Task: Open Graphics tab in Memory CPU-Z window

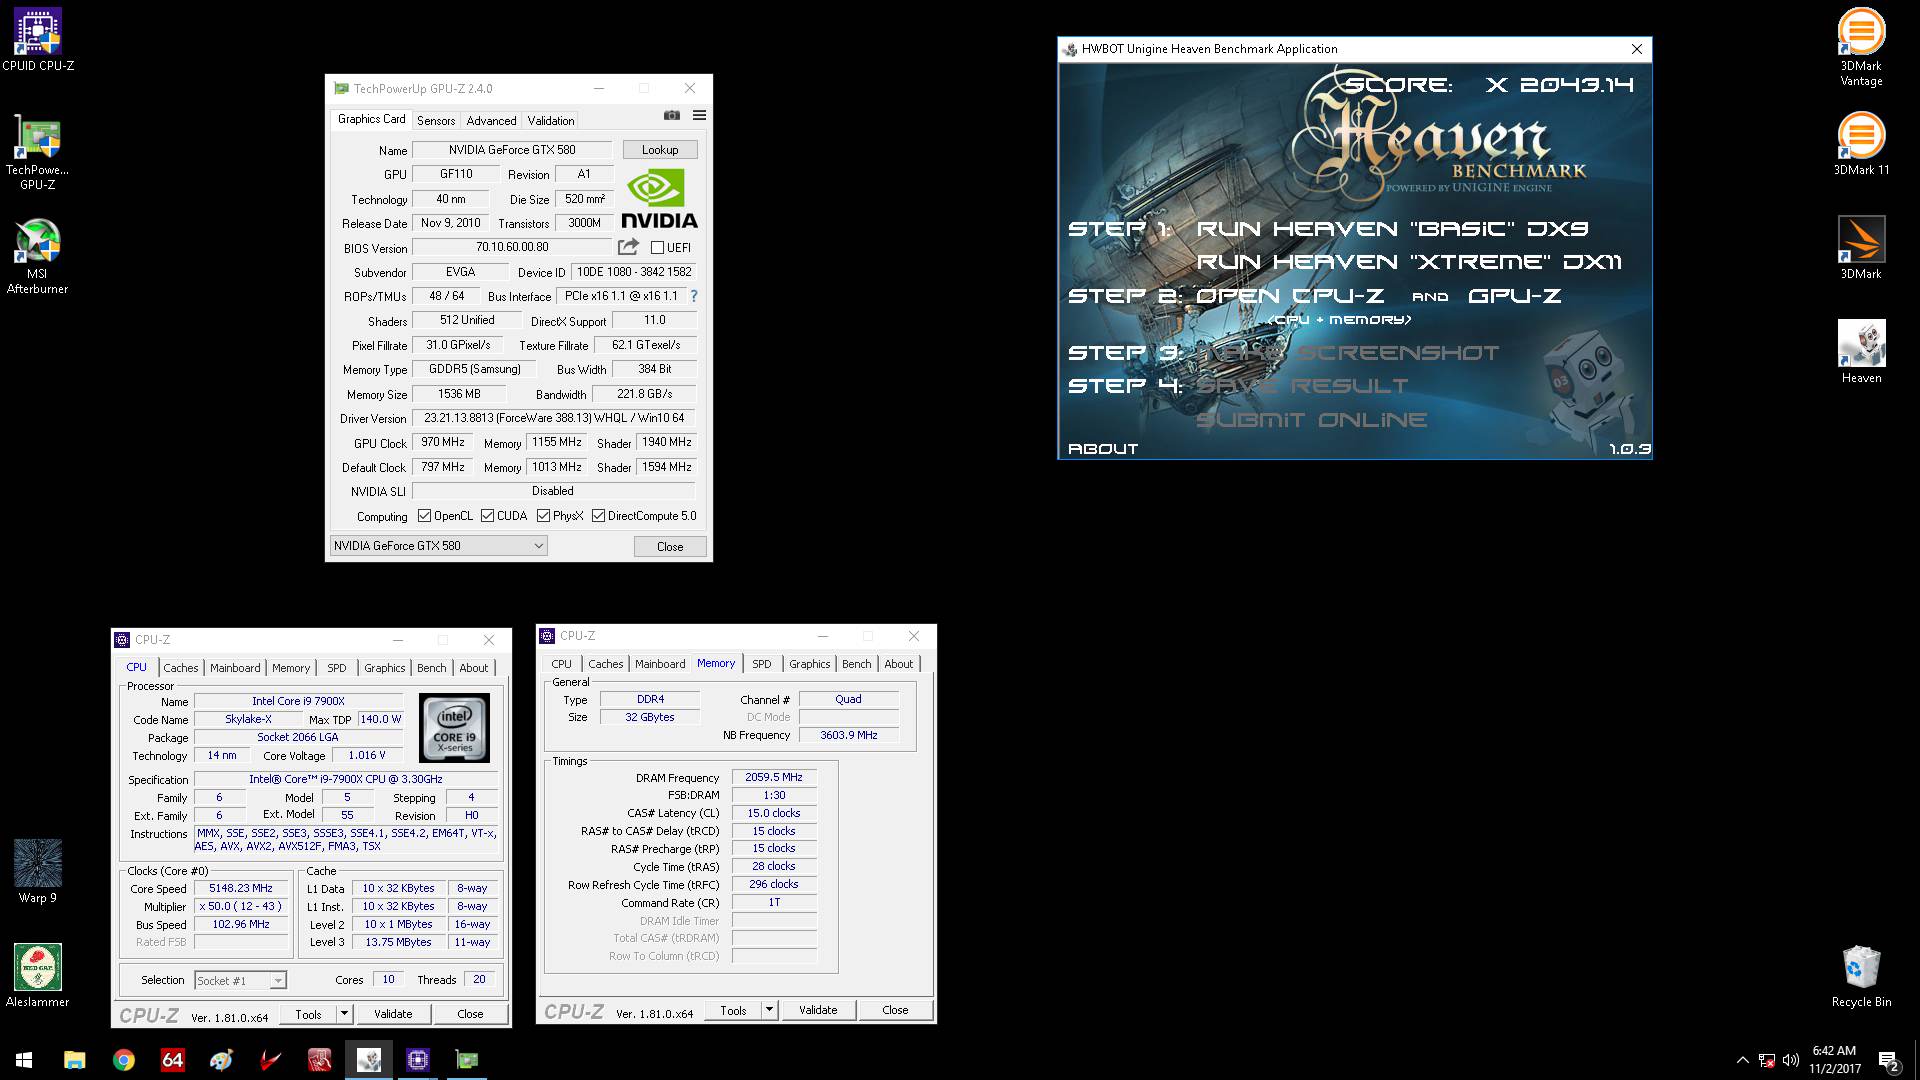Action: pyautogui.click(x=810, y=664)
